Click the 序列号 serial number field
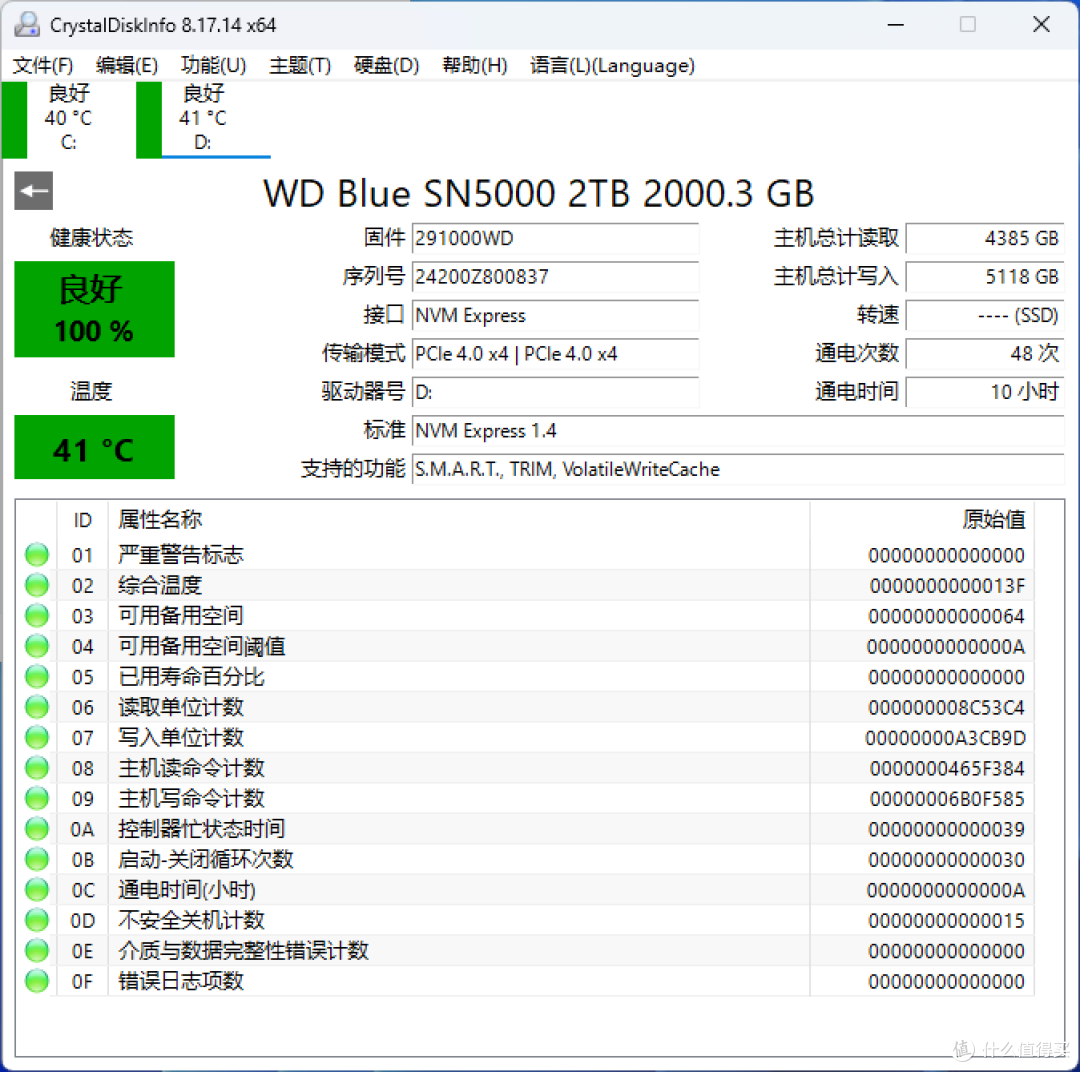The image size is (1080, 1072). 556,277
